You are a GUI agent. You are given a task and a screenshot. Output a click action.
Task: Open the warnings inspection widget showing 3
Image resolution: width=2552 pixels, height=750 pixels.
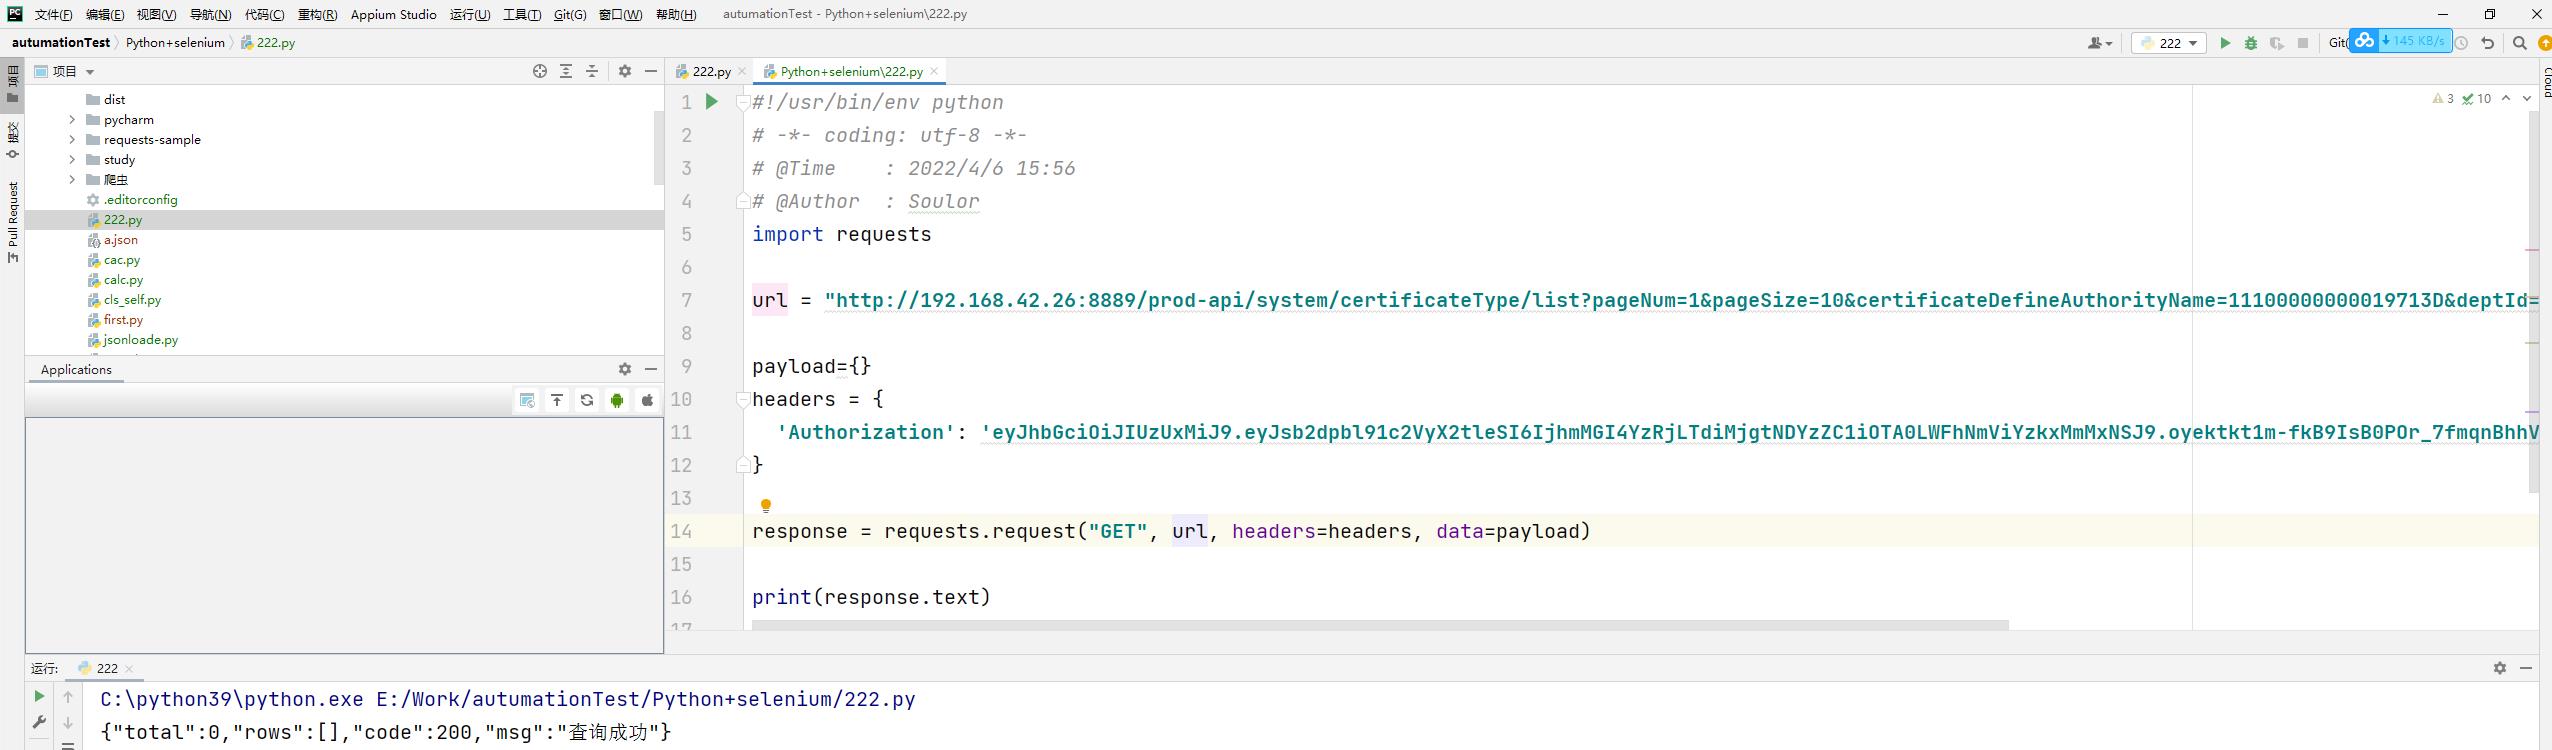pos(2443,98)
